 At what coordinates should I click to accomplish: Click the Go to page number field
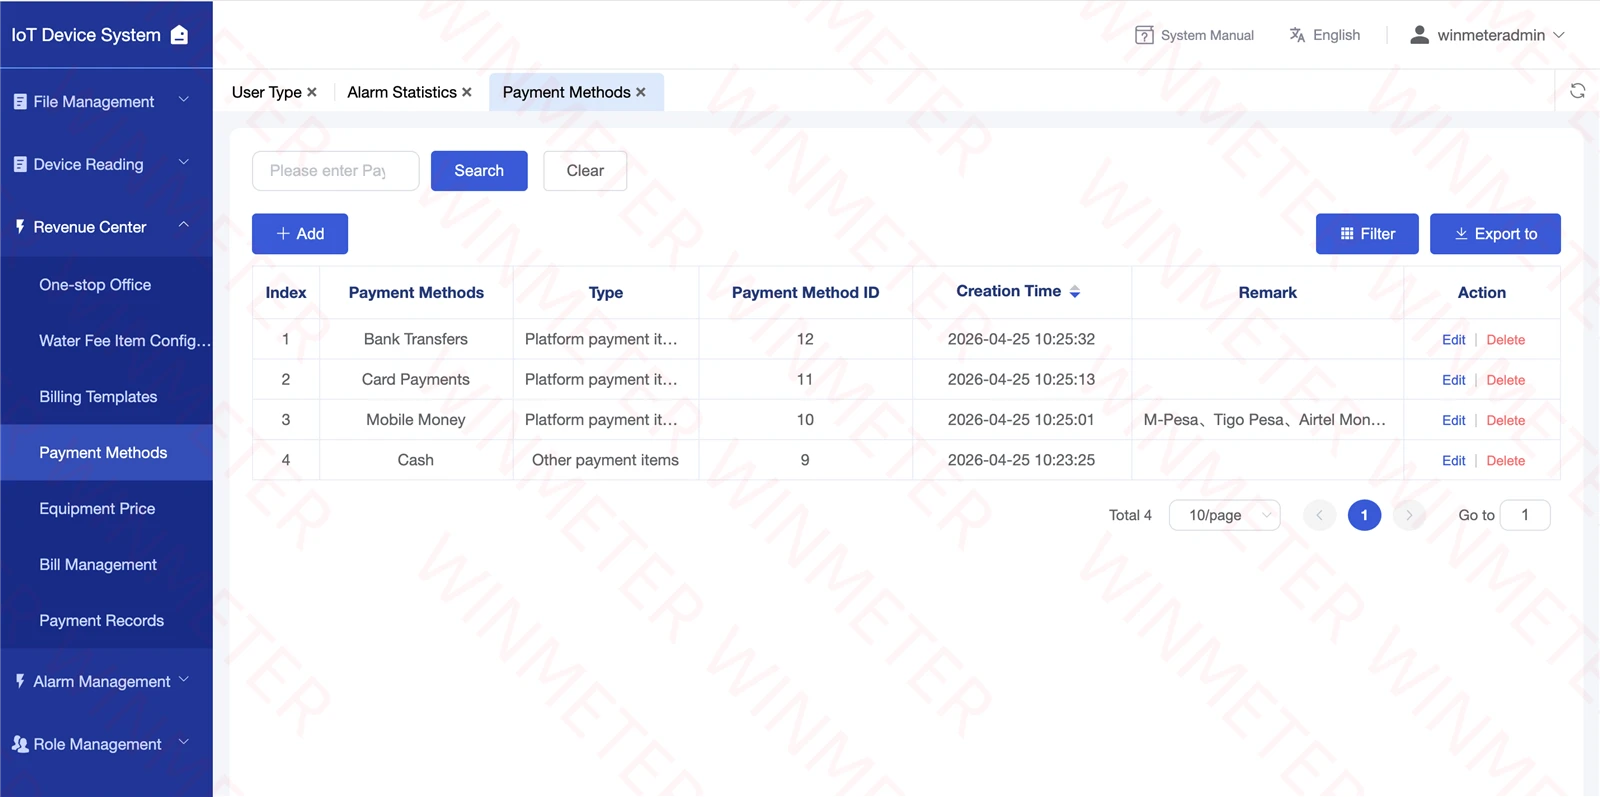point(1525,515)
